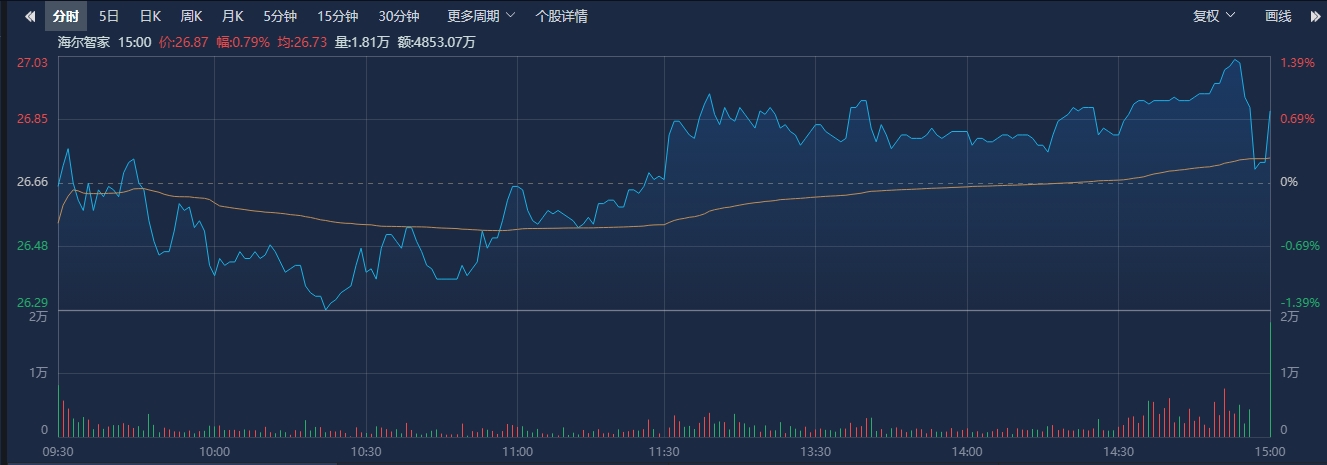View the 30分钟 period chart
This screenshot has height=465, width=1327.
click(399, 16)
